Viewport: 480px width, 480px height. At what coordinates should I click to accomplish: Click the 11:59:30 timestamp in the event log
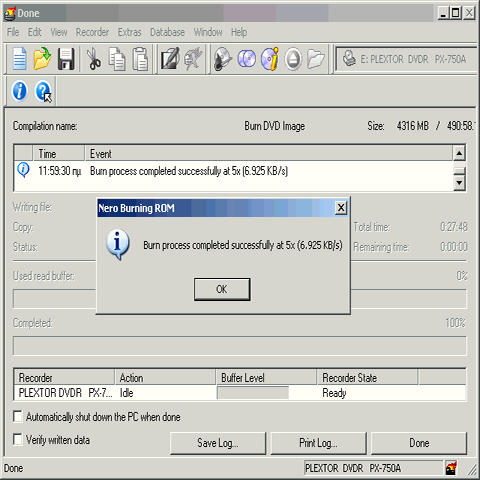point(59,171)
